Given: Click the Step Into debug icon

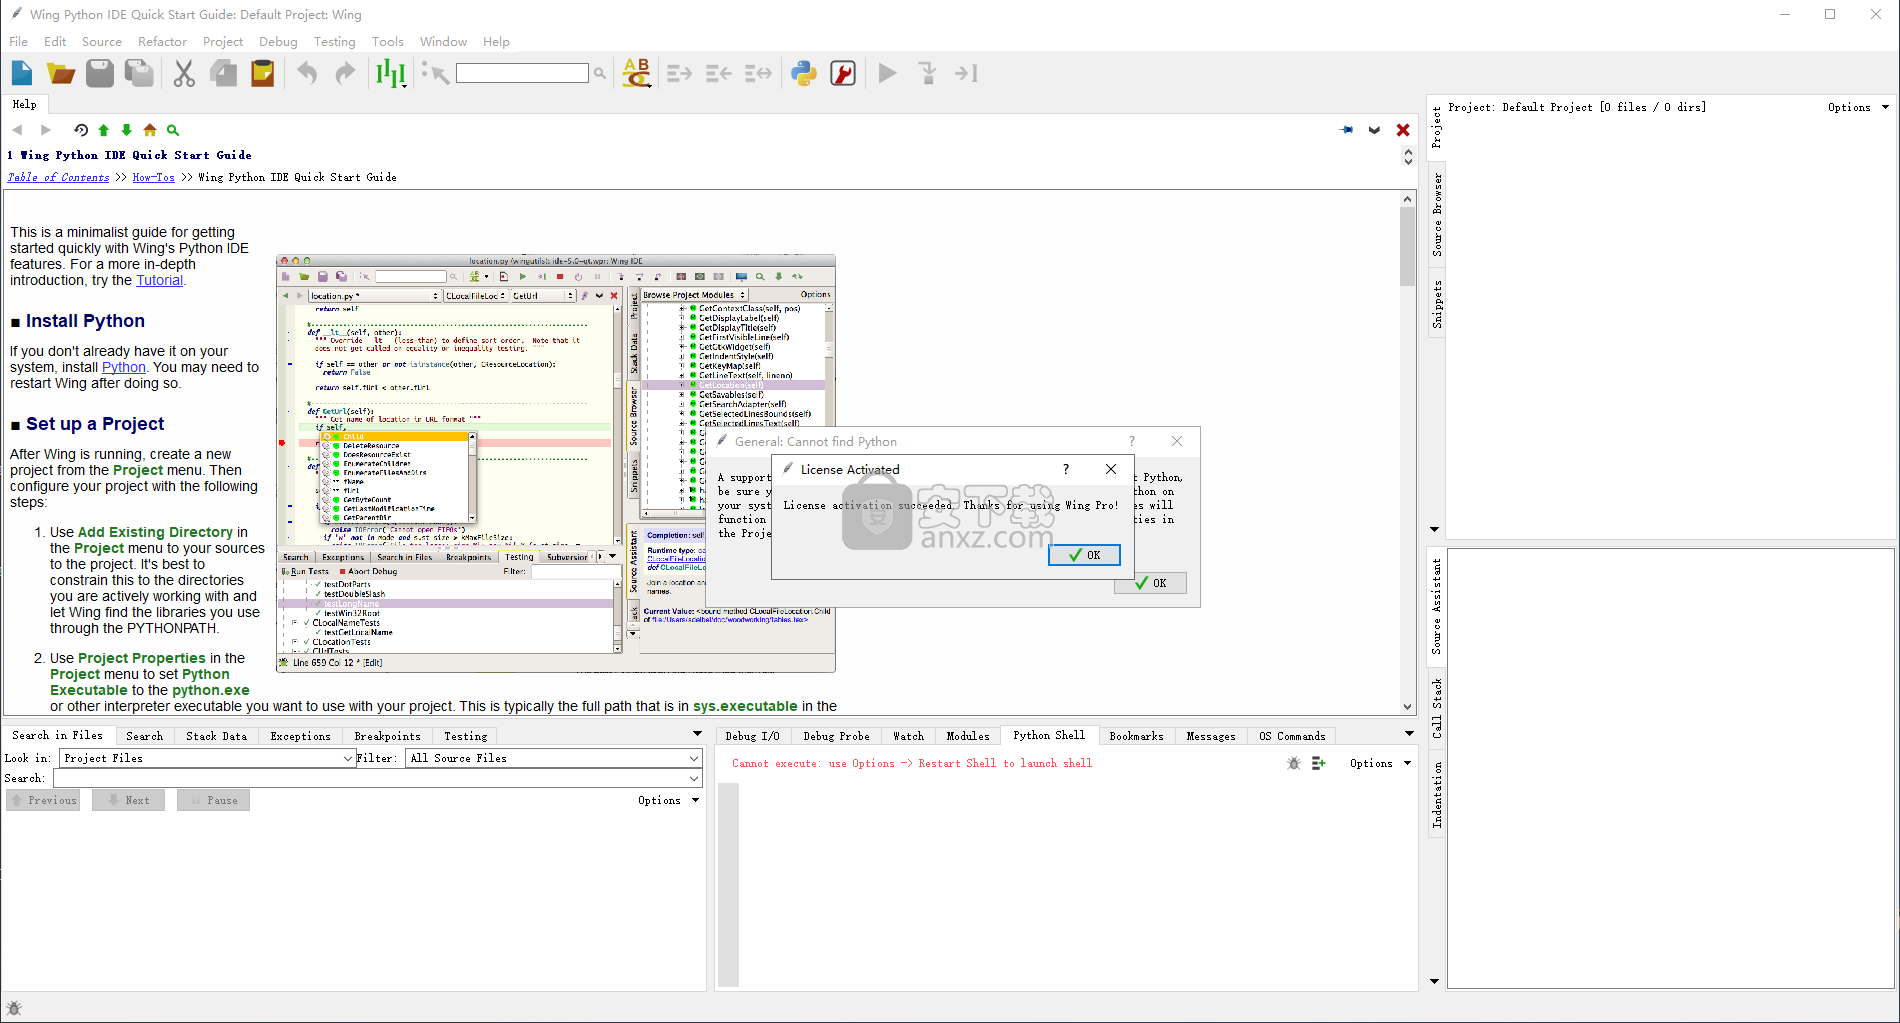Looking at the screenshot, I should pos(927,73).
